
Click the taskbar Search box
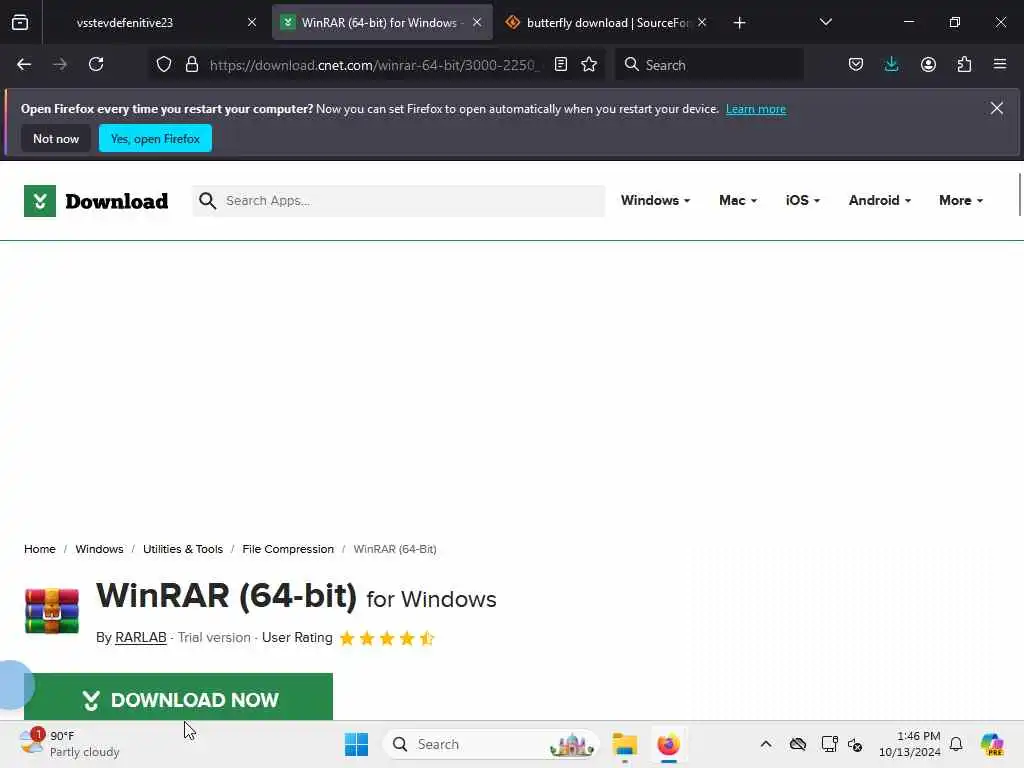click(x=490, y=744)
